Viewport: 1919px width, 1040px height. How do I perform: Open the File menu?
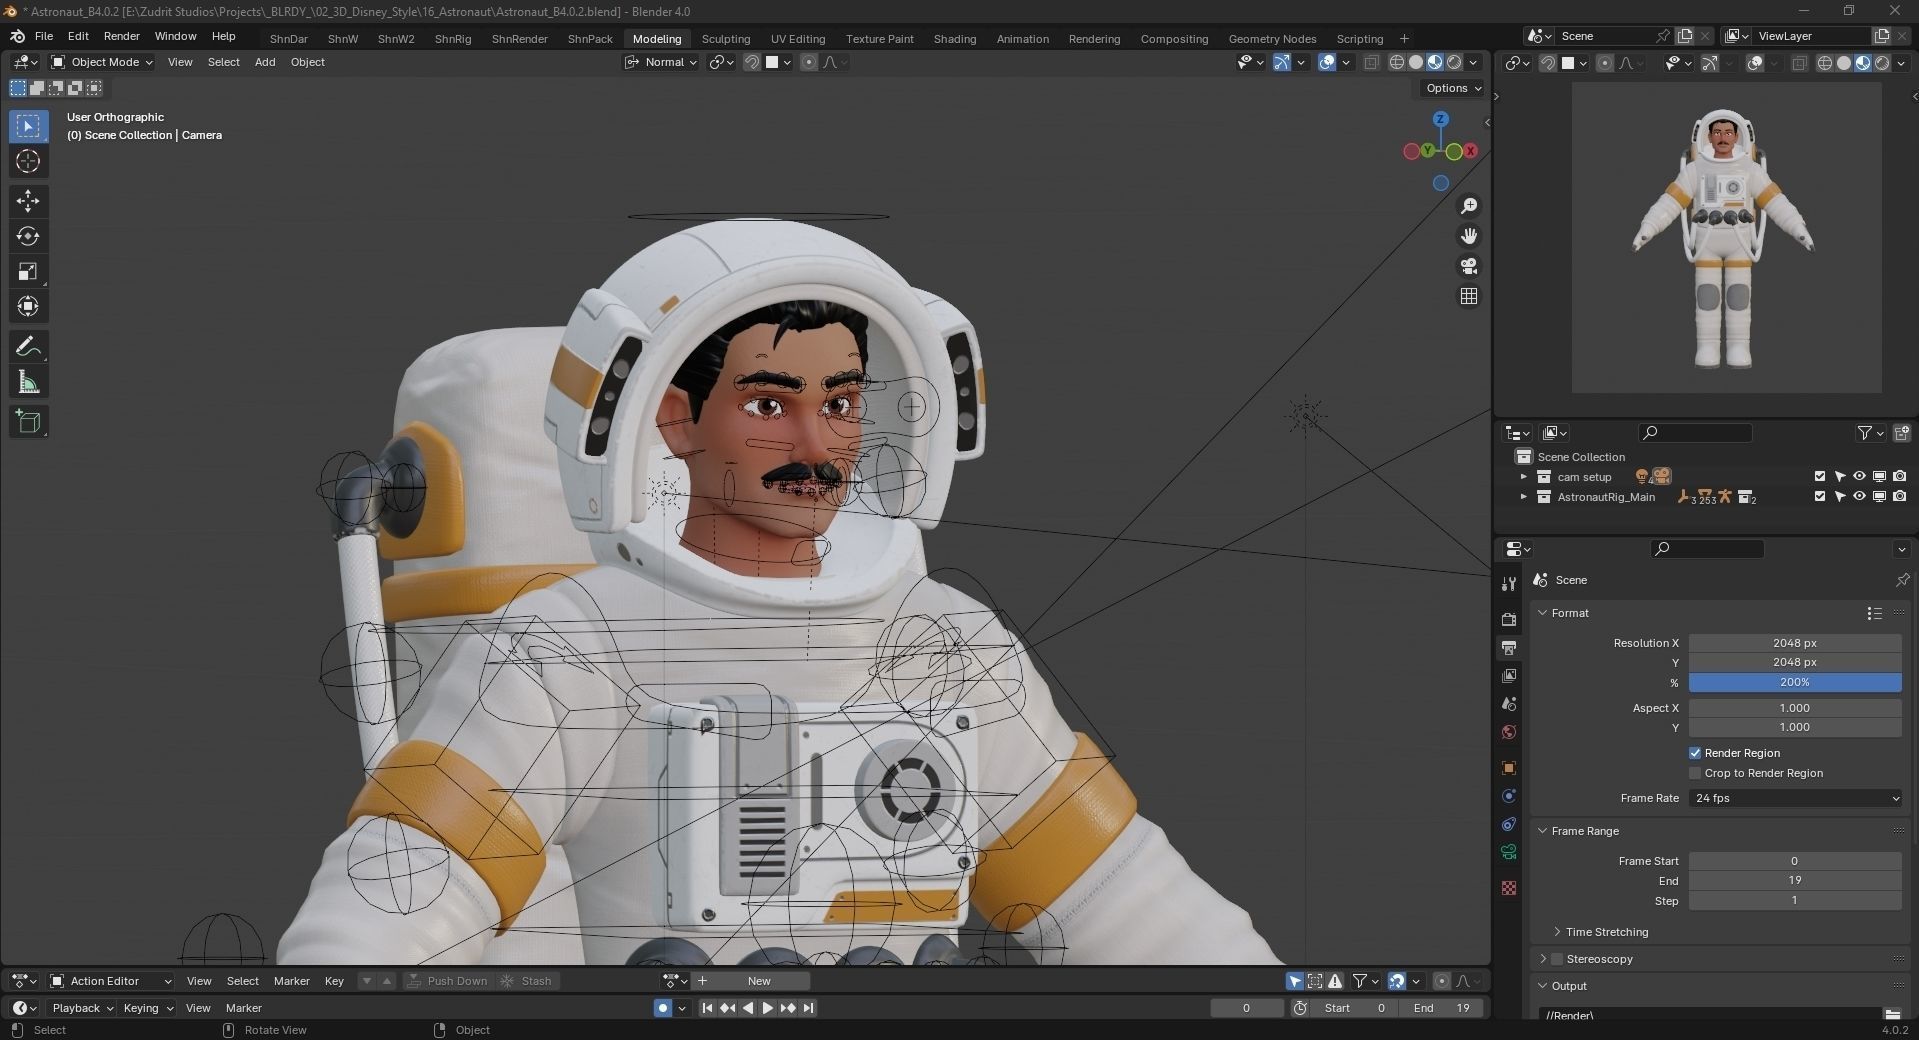(x=44, y=36)
